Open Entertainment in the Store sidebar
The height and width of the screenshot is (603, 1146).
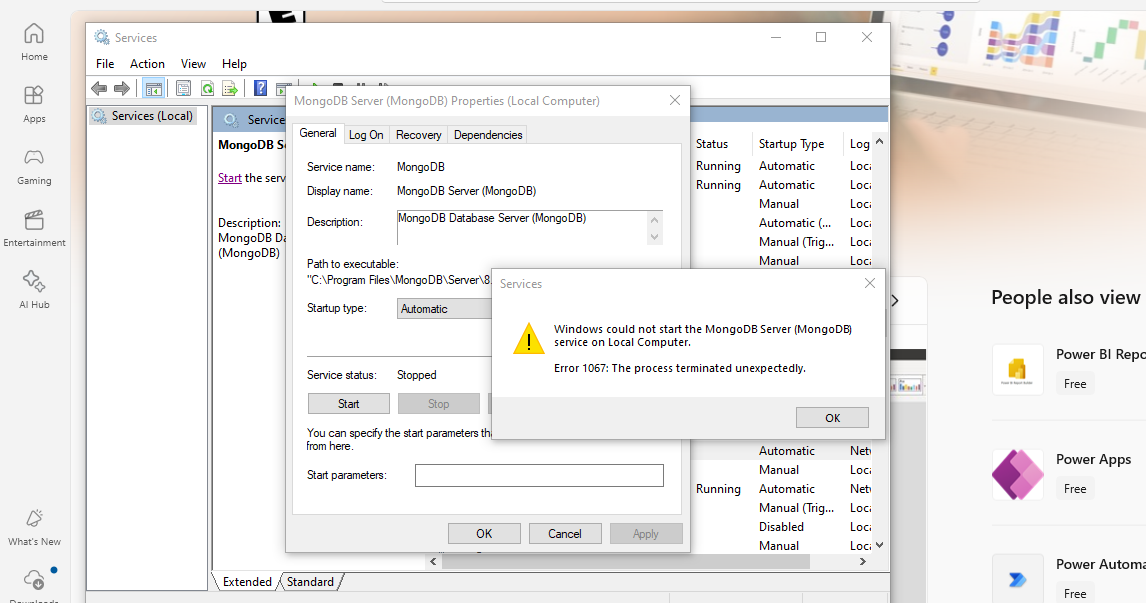(34, 229)
